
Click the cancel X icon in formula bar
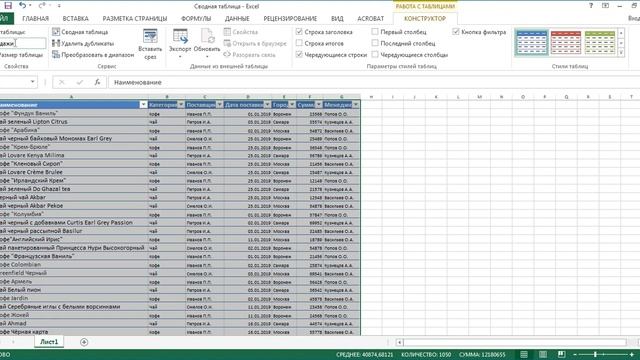[x=62, y=82]
